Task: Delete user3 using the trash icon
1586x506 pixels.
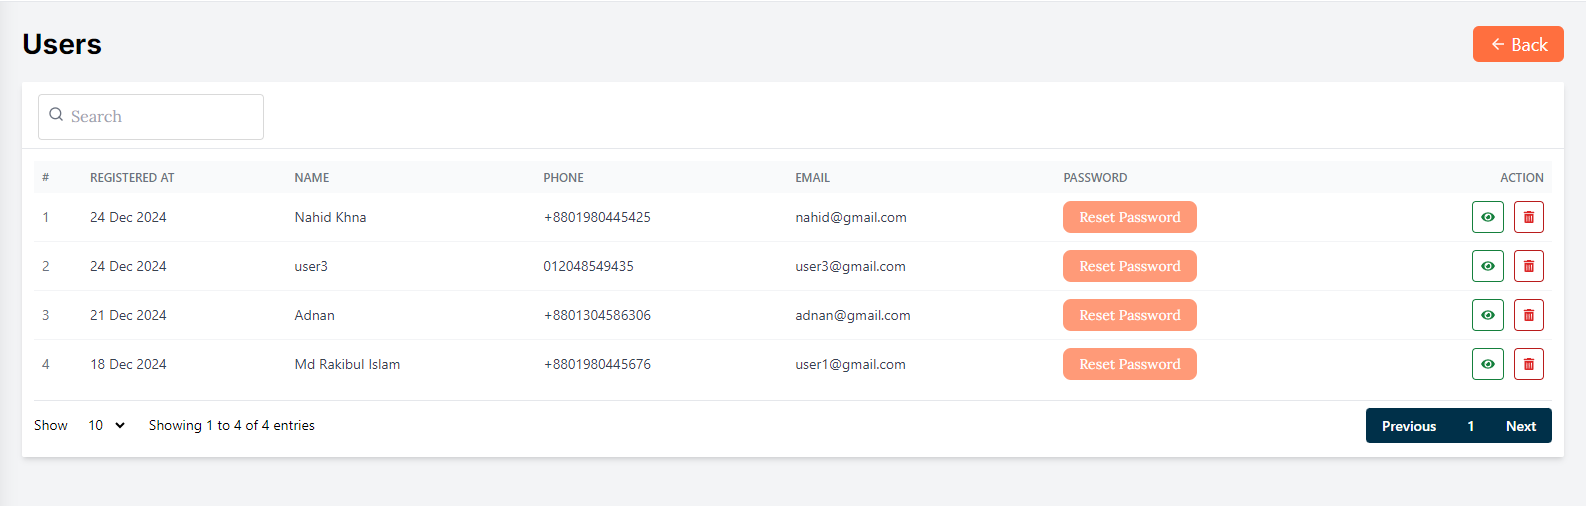Action: point(1528,266)
